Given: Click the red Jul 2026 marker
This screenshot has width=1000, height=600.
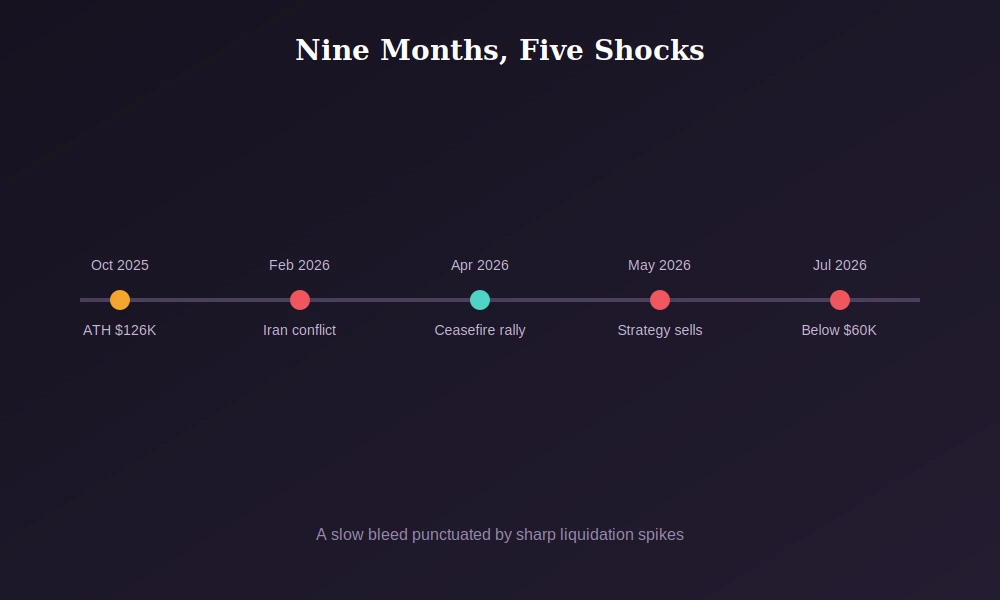Looking at the screenshot, I should (840, 300).
